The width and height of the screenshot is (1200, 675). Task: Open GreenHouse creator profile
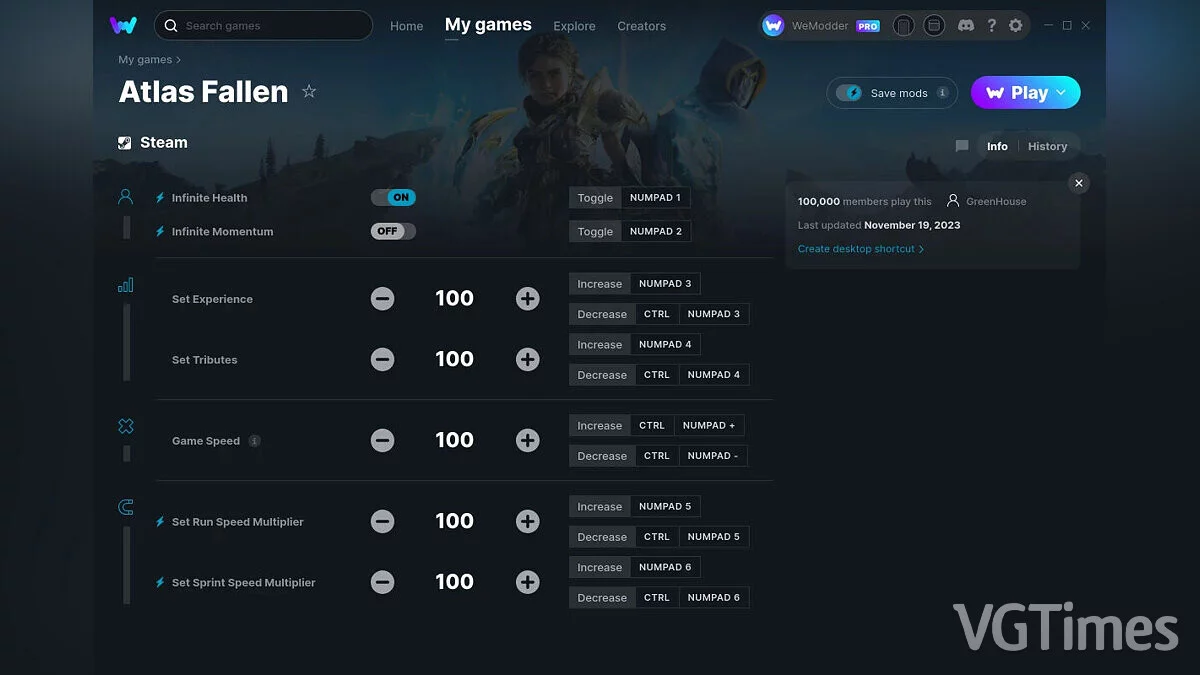pos(987,201)
